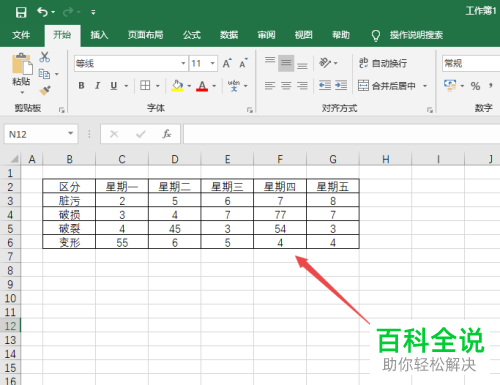Click 合并后居中 merge button
Screen dimensions: 500x385
(x=387, y=86)
